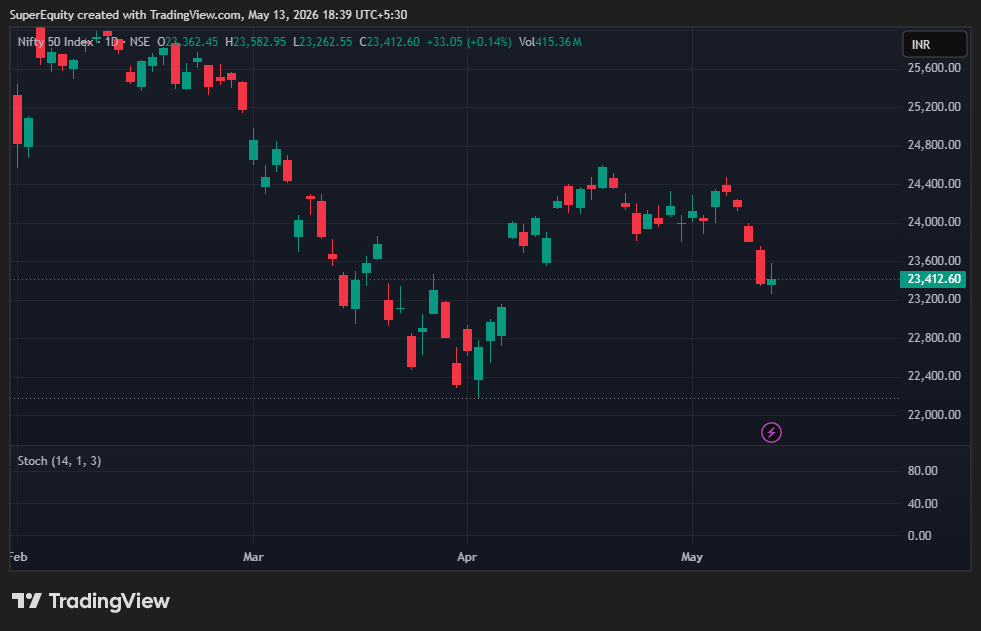Click the close value 23,412.60 in the legend
Viewport: 981px width, 631px height.
pos(393,42)
